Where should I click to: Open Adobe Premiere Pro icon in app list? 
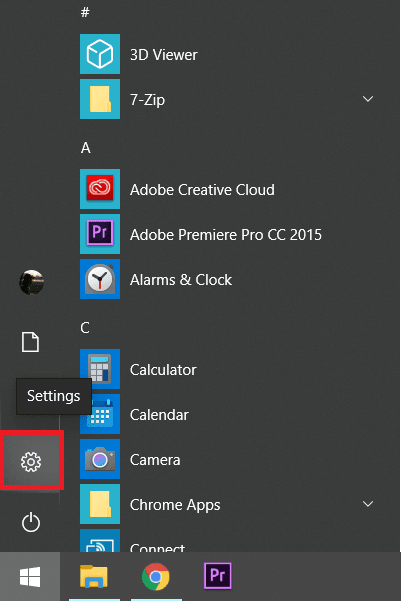click(x=100, y=234)
